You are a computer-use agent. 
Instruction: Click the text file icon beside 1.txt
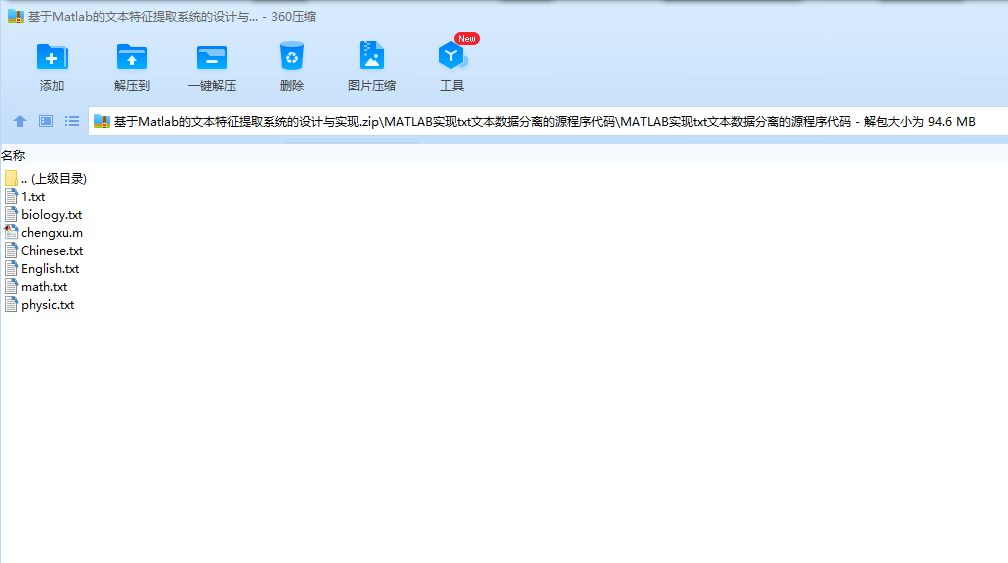click(11, 197)
